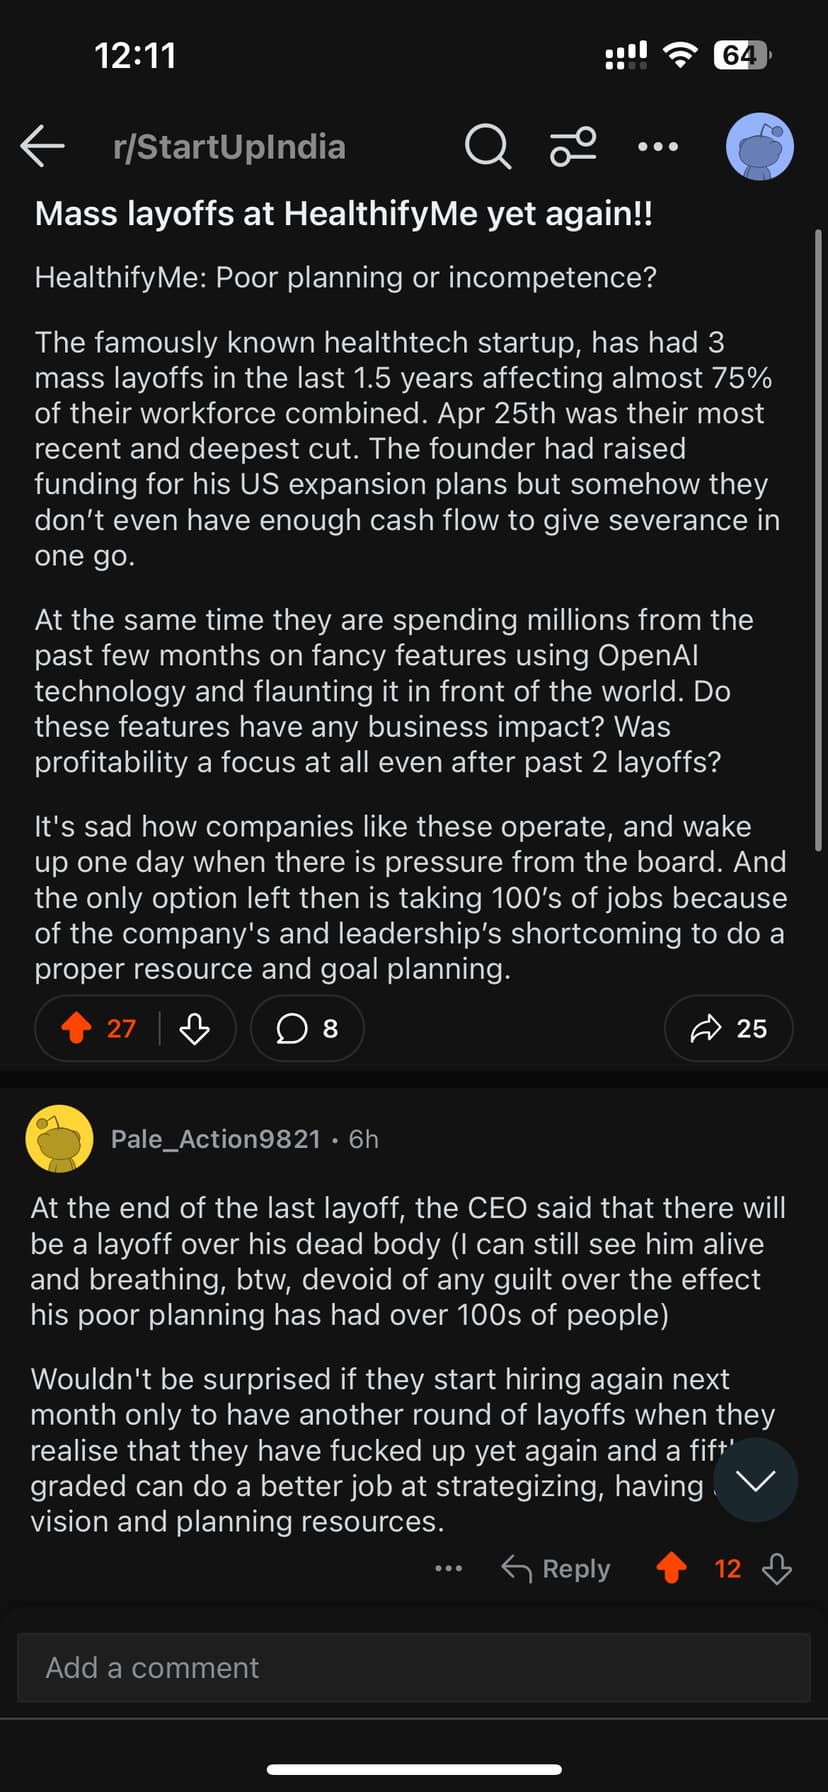Tap the floating down-chevron jump button
The image size is (828, 1792).
[755, 1480]
